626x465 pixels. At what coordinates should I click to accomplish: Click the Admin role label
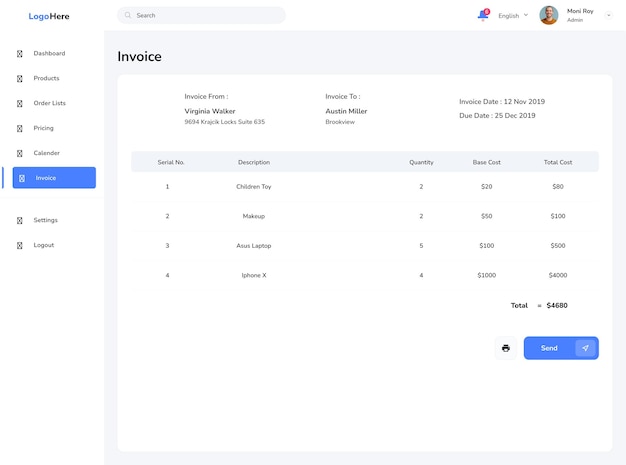tap(575, 20)
